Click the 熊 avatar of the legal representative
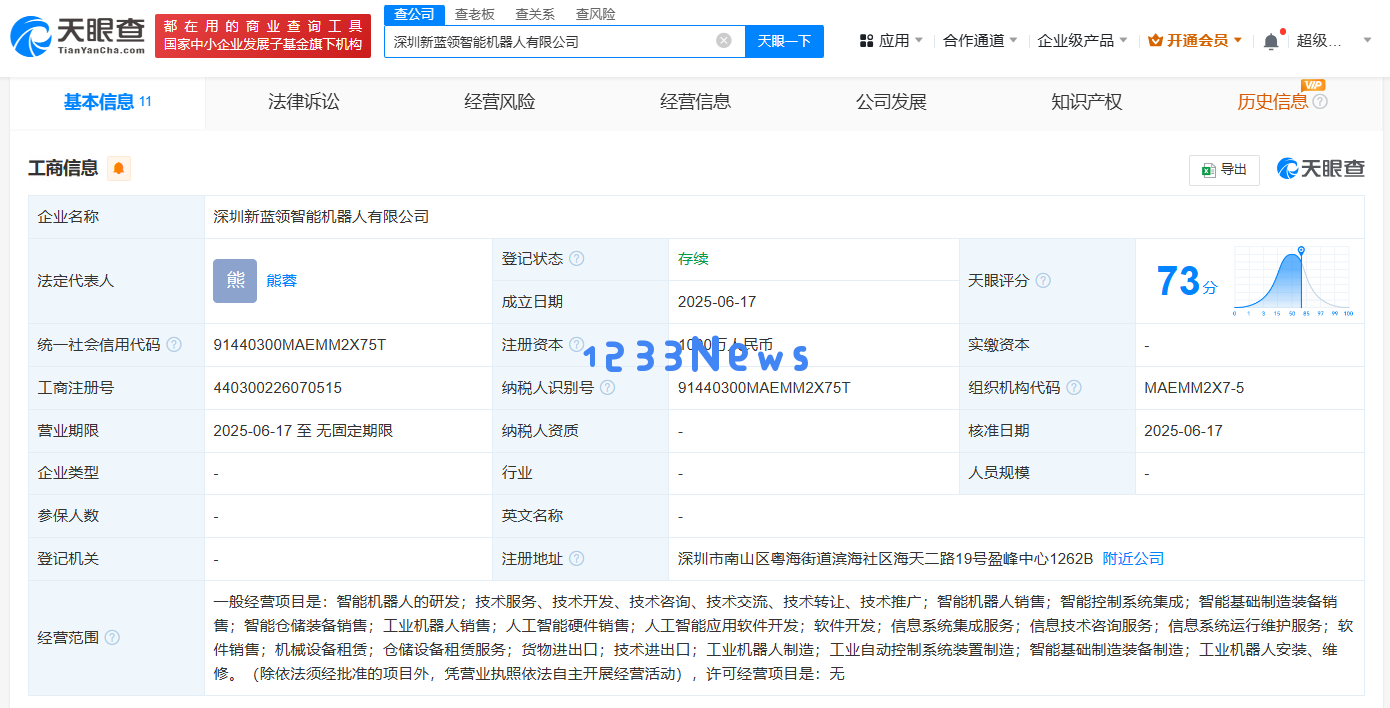This screenshot has width=1390, height=708. (x=235, y=281)
